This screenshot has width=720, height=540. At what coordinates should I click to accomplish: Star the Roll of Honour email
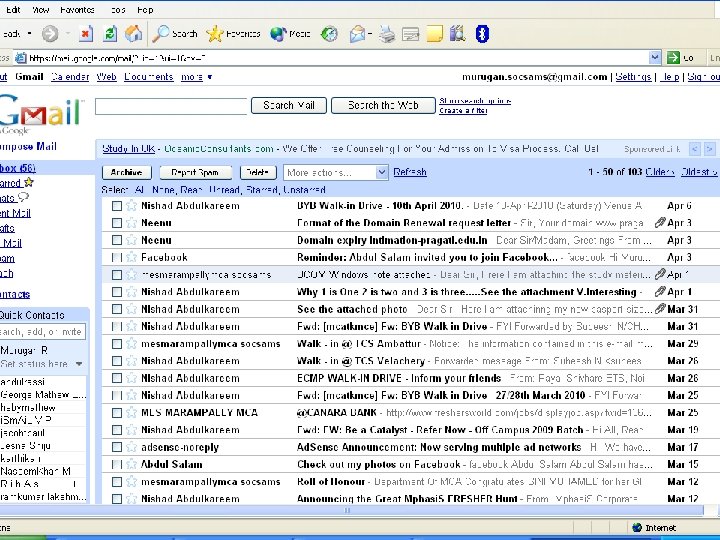131,481
